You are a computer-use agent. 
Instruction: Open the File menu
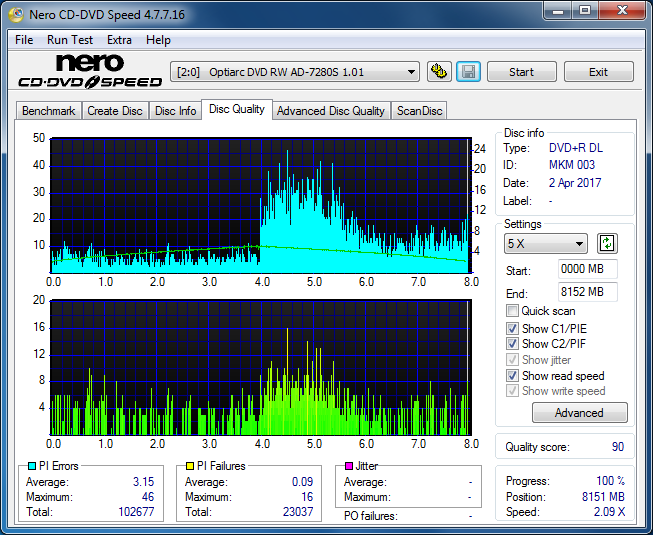(24, 40)
